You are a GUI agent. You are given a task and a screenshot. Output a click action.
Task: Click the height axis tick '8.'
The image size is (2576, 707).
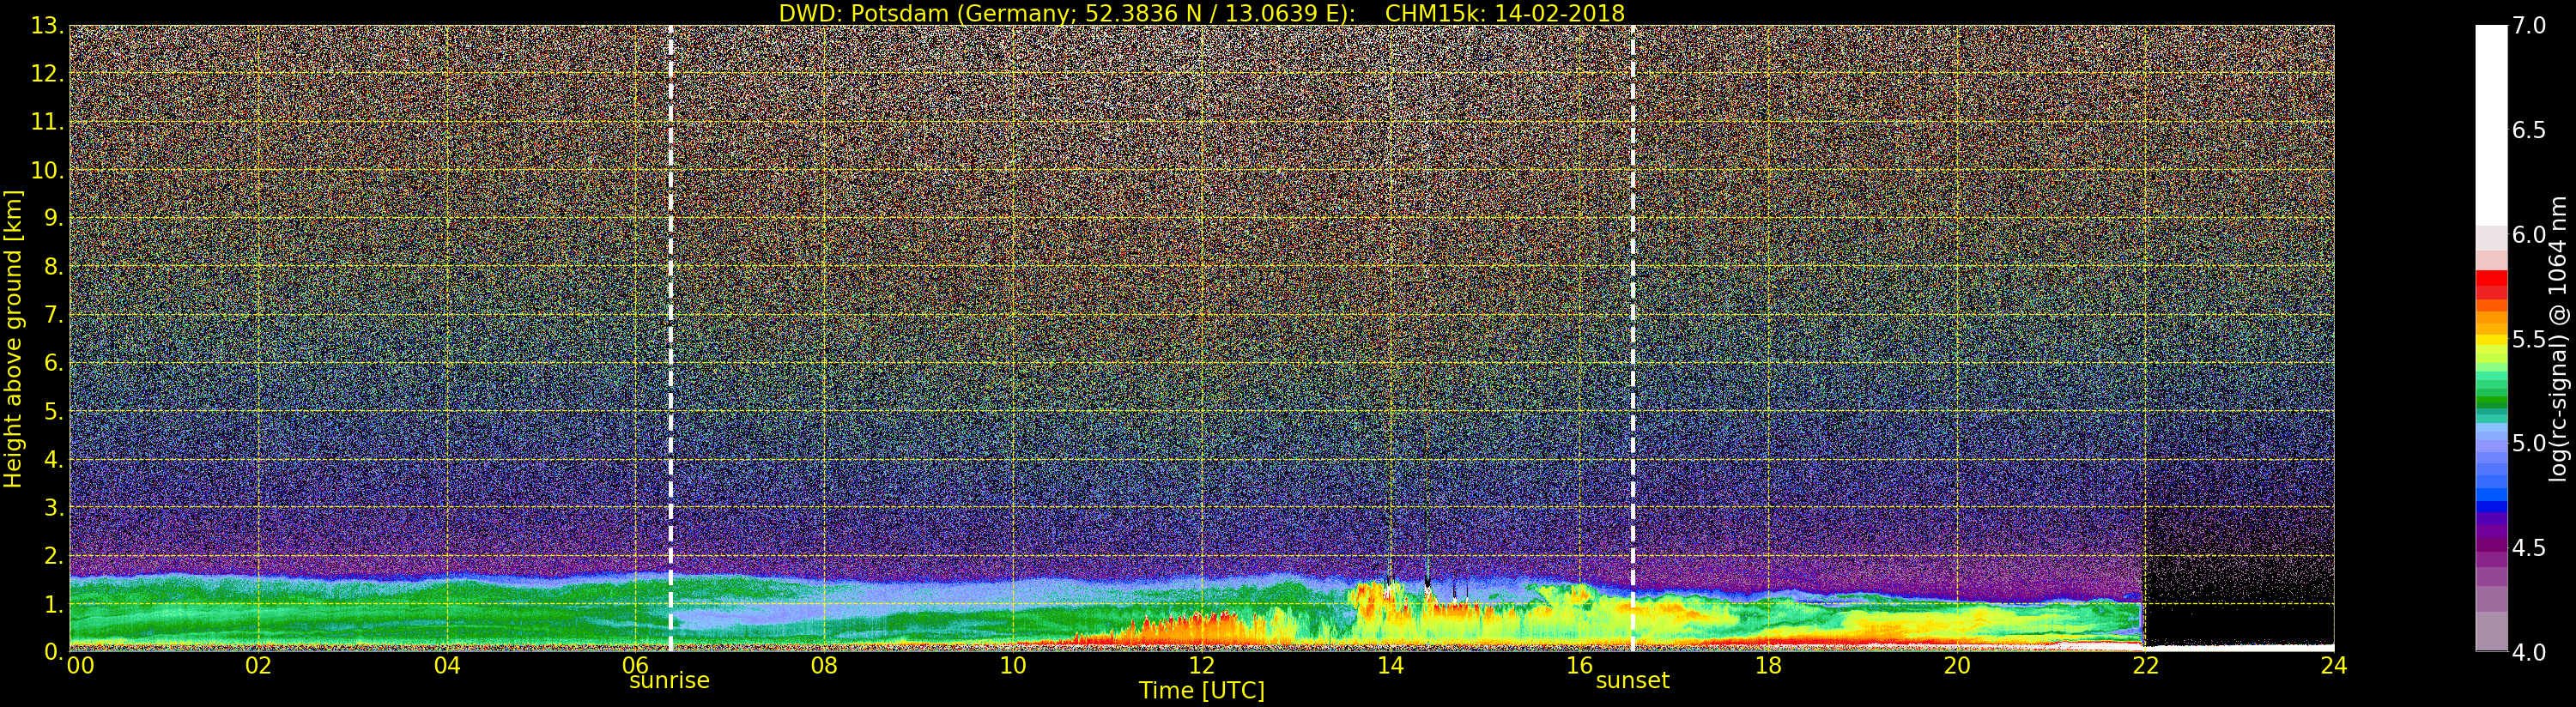click(x=54, y=267)
